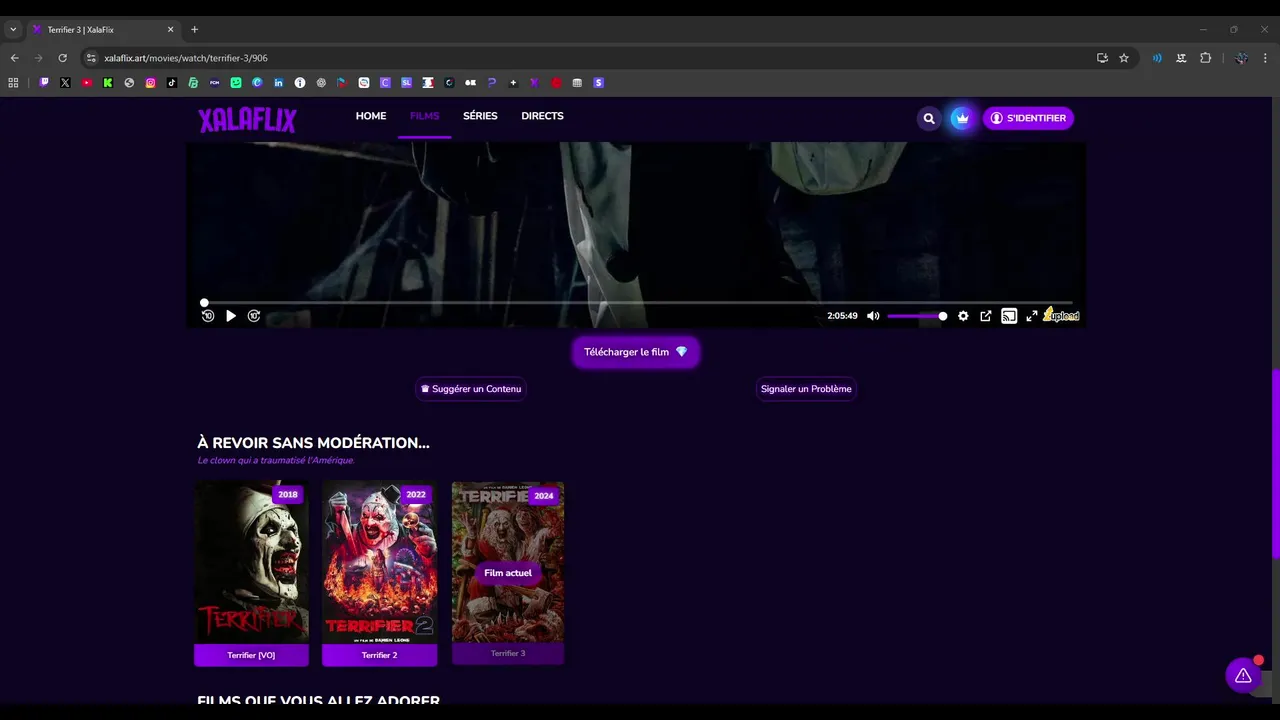Click the page vertical scrollbar thumb
The image size is (1280, 720).
coord(1275,464)
